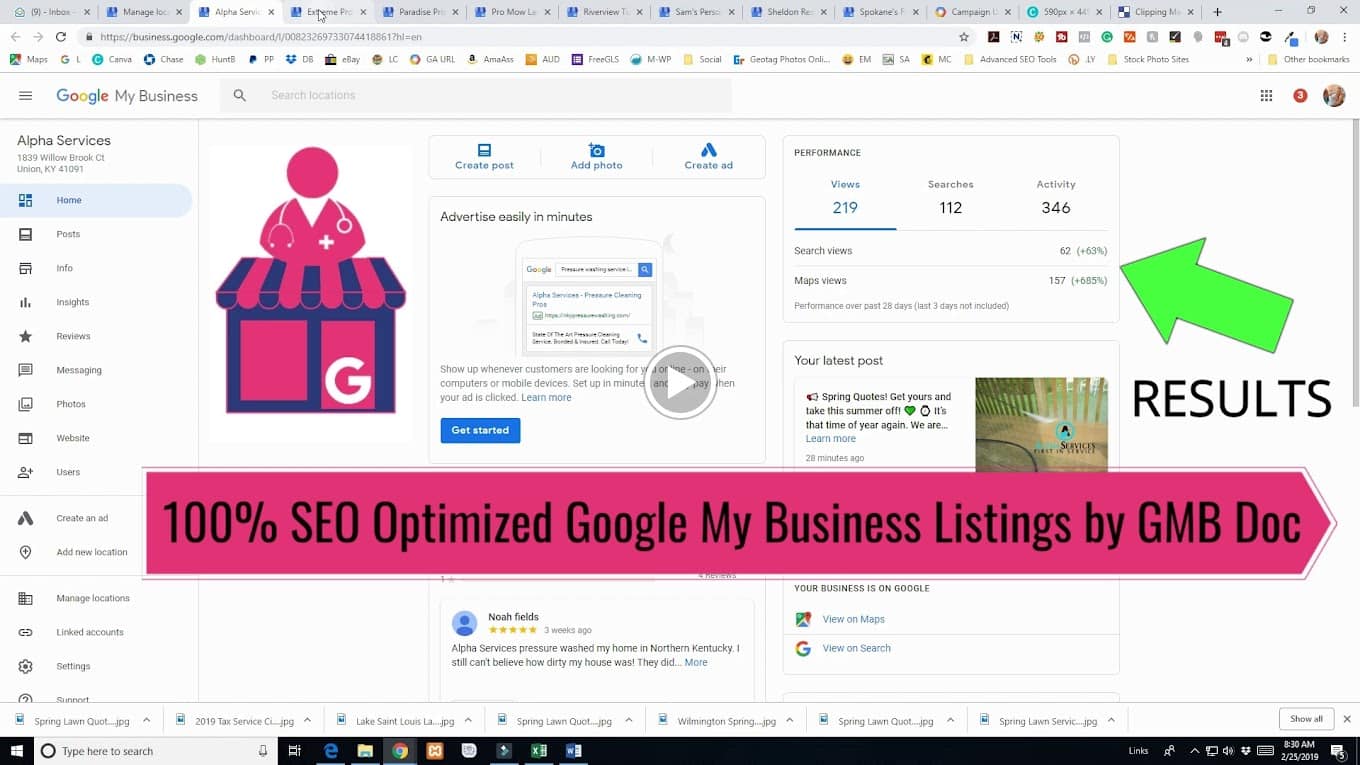Expand Noah fields review with More
This screenshot has width=1360, height=765.
(x=696, y=662)
